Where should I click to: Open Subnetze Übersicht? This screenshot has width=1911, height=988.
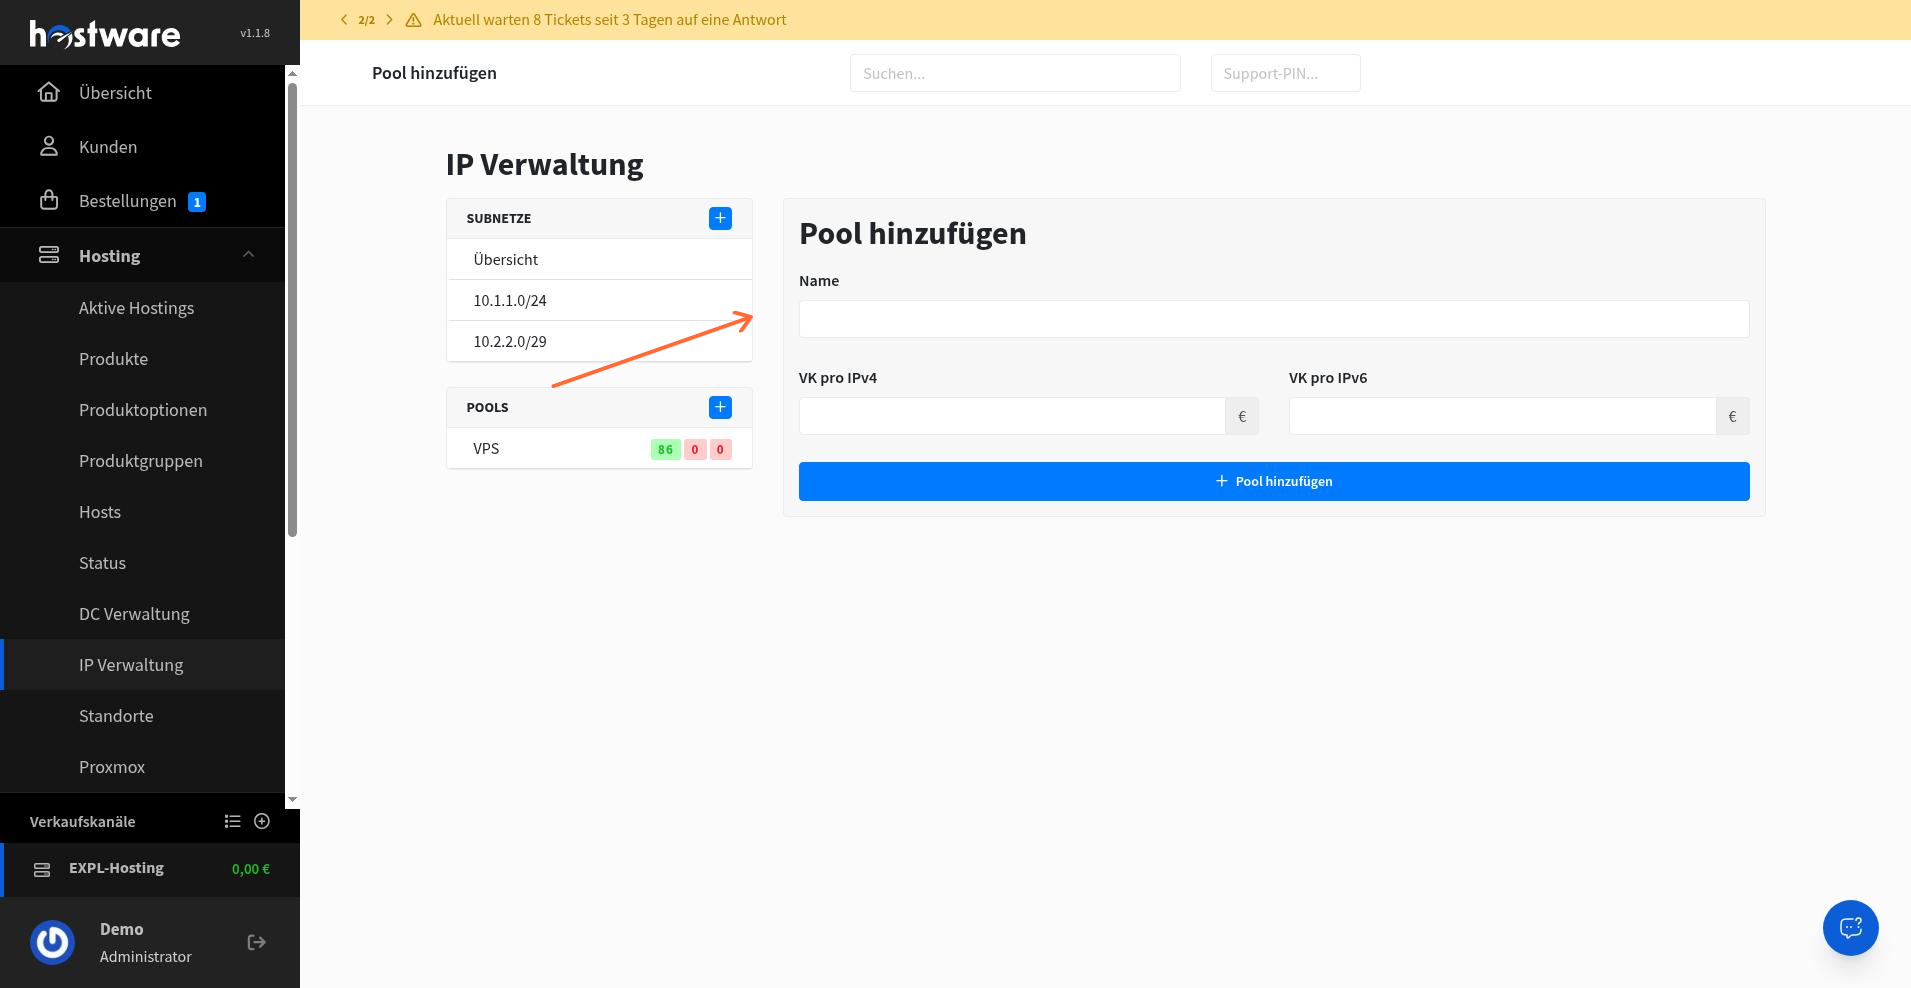point(599,259)
